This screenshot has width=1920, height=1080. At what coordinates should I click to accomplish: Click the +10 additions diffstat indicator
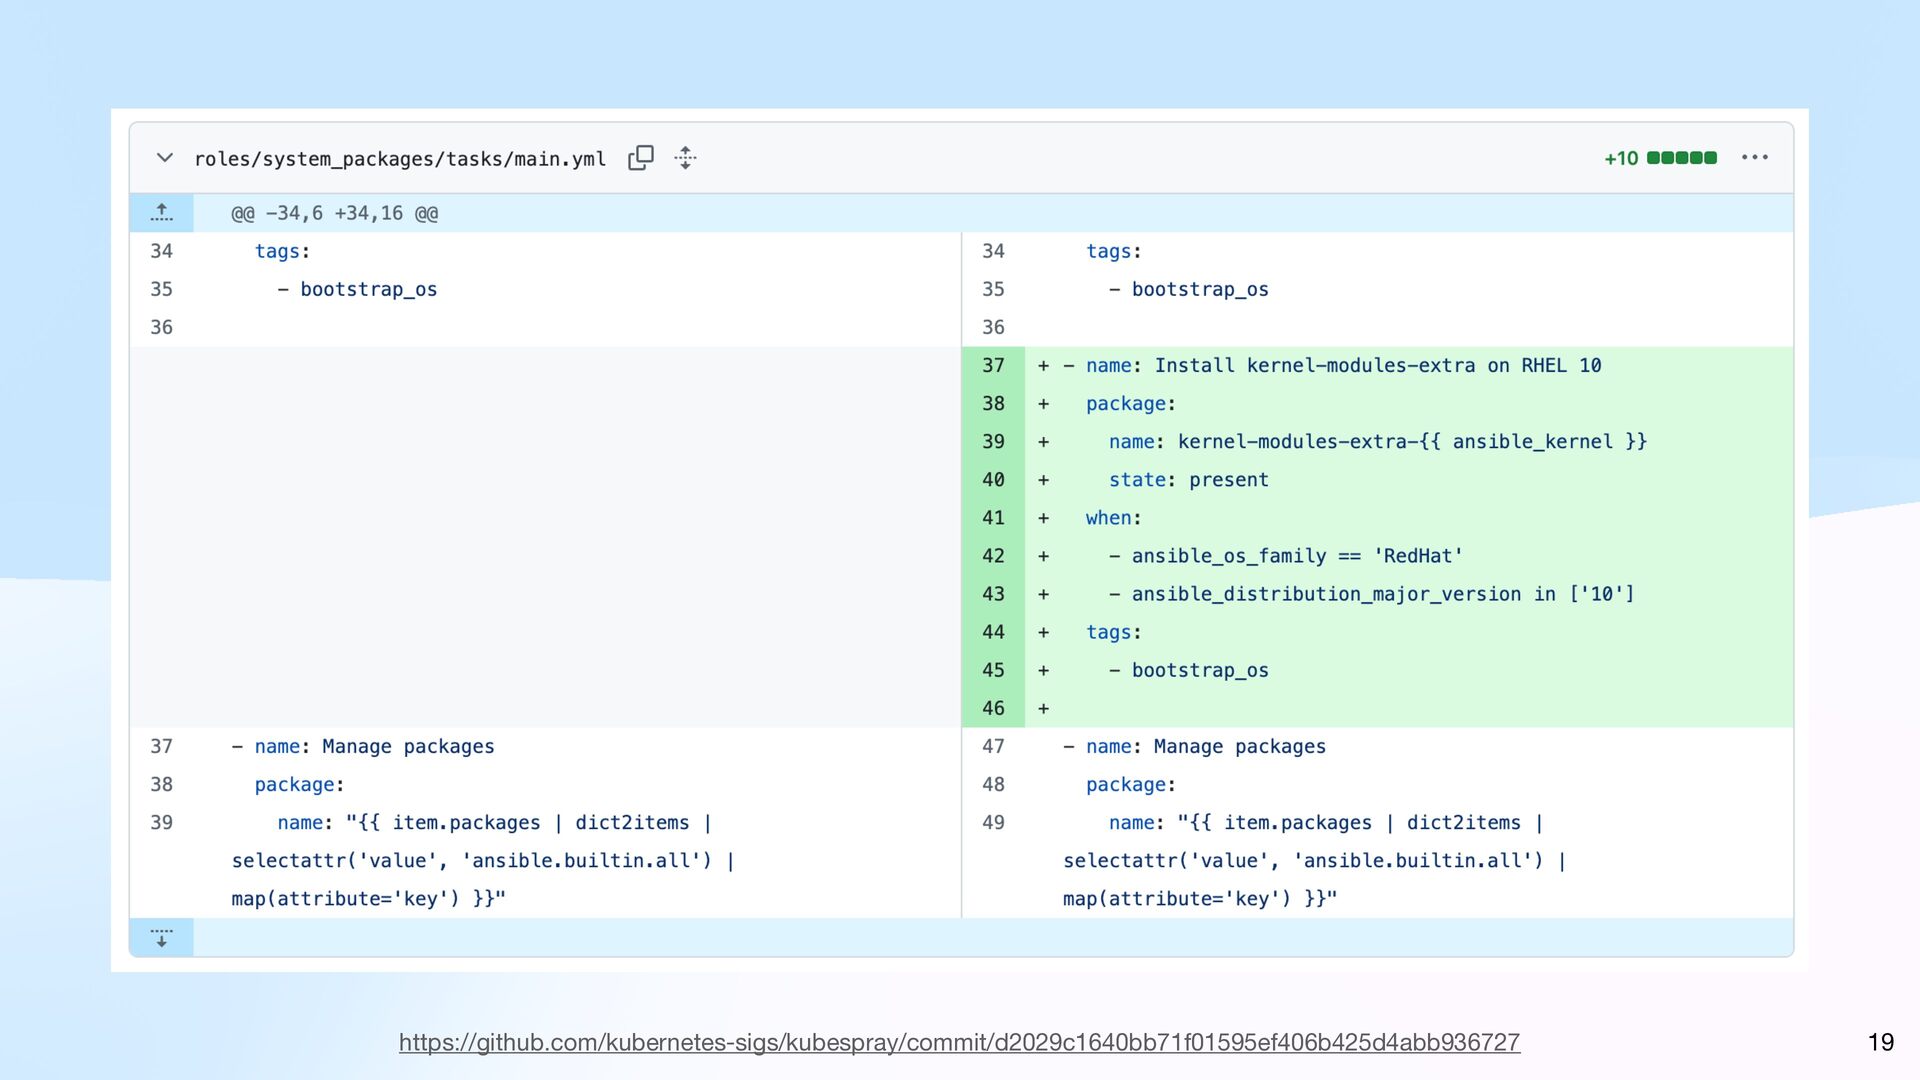pos(1620,158)
